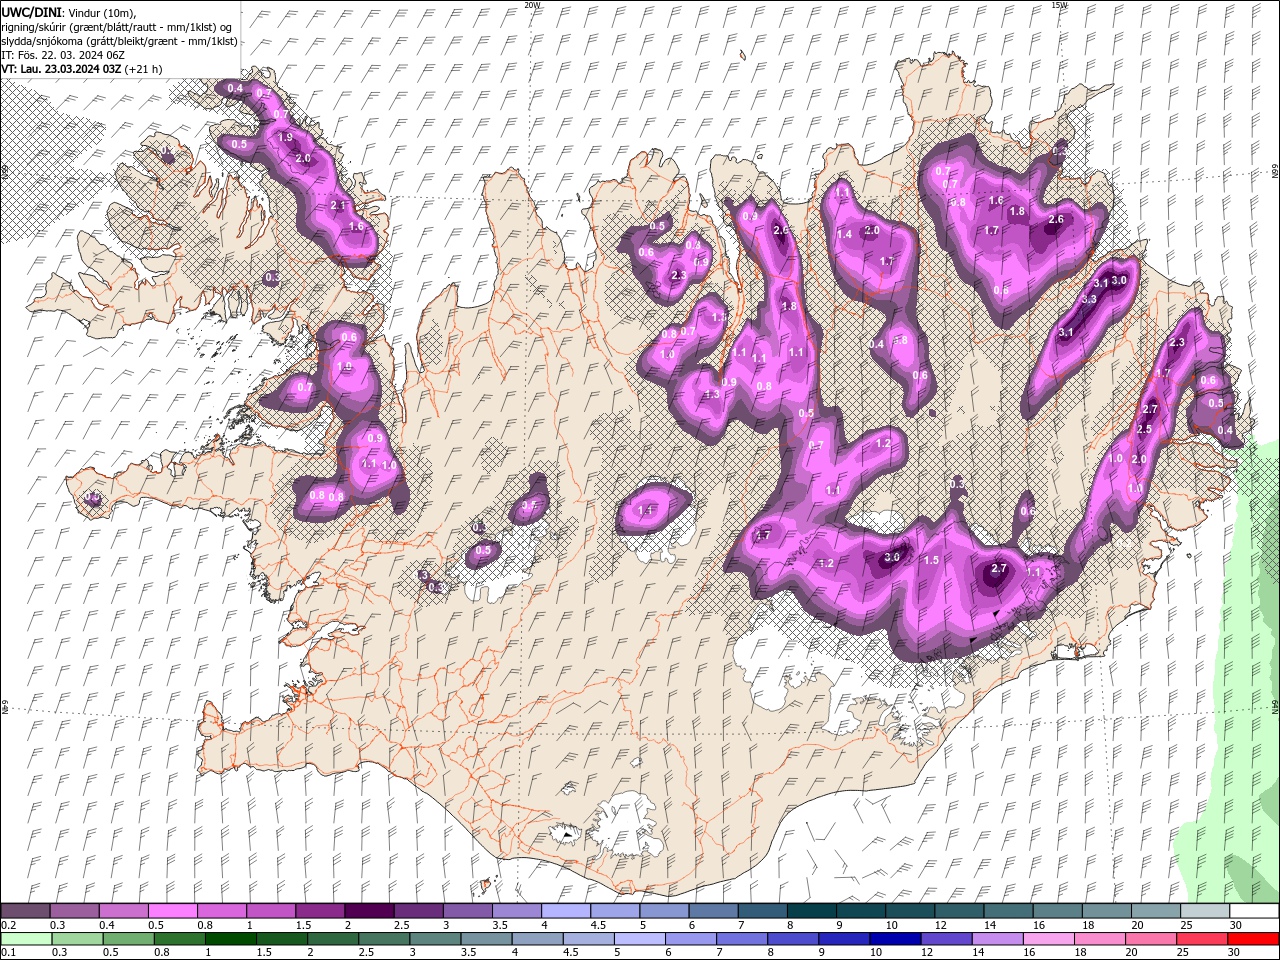Screen dimensions: 1280x960
Task: Click the '20W' longitude label
Action: 531,5
